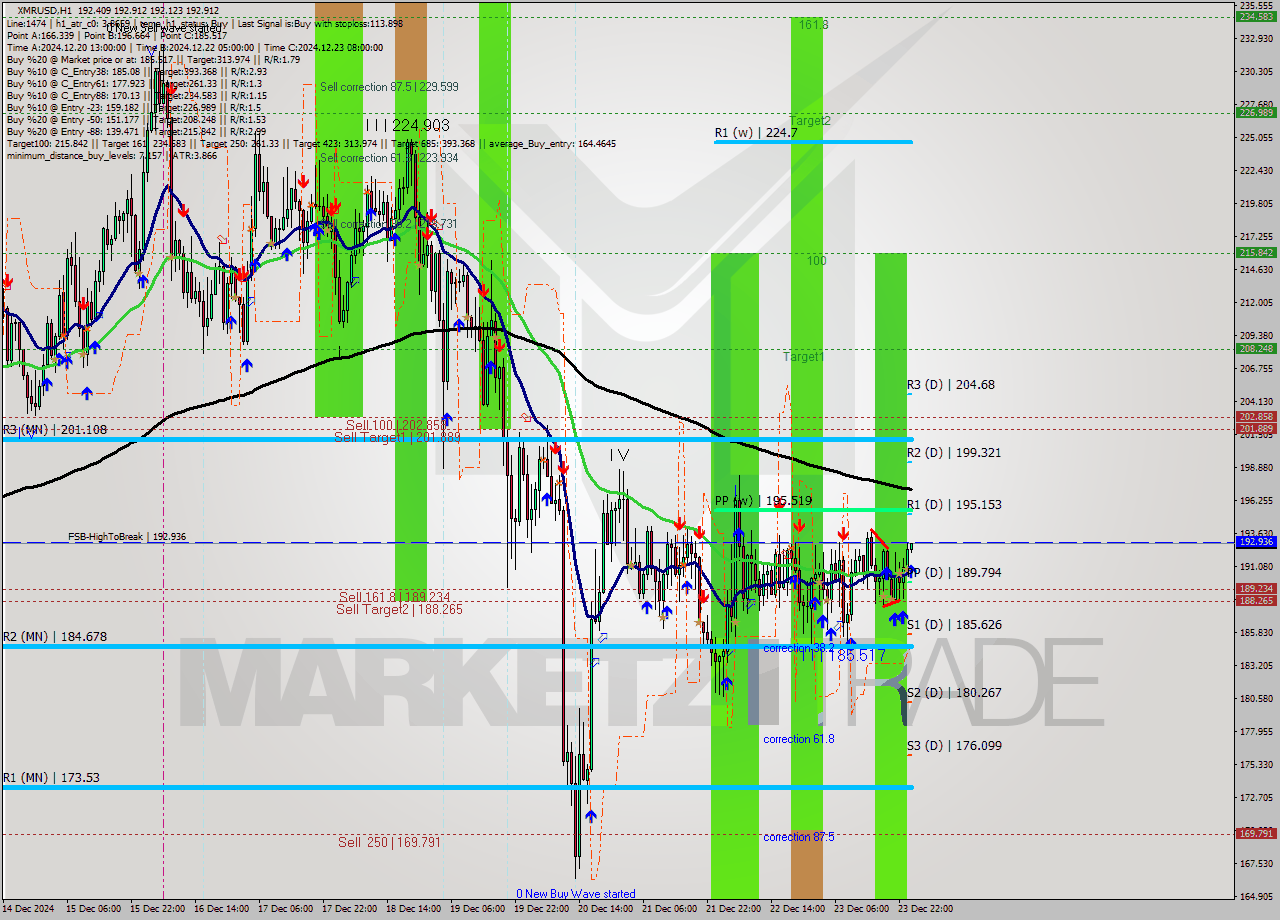The image size is (1280, 920).
Task: Click the 226.989 price tag on axis
Action: pos(1257,112)
